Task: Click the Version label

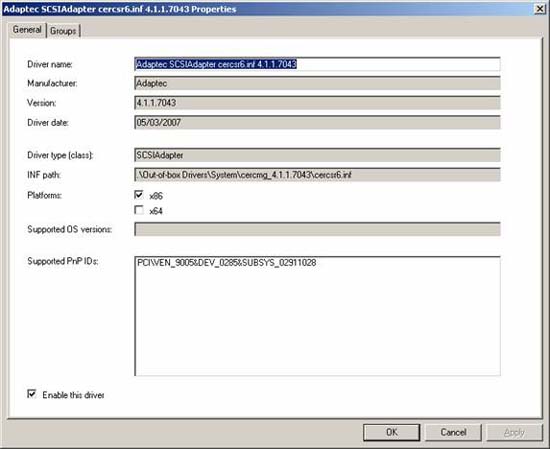Action: click(41, 103)
